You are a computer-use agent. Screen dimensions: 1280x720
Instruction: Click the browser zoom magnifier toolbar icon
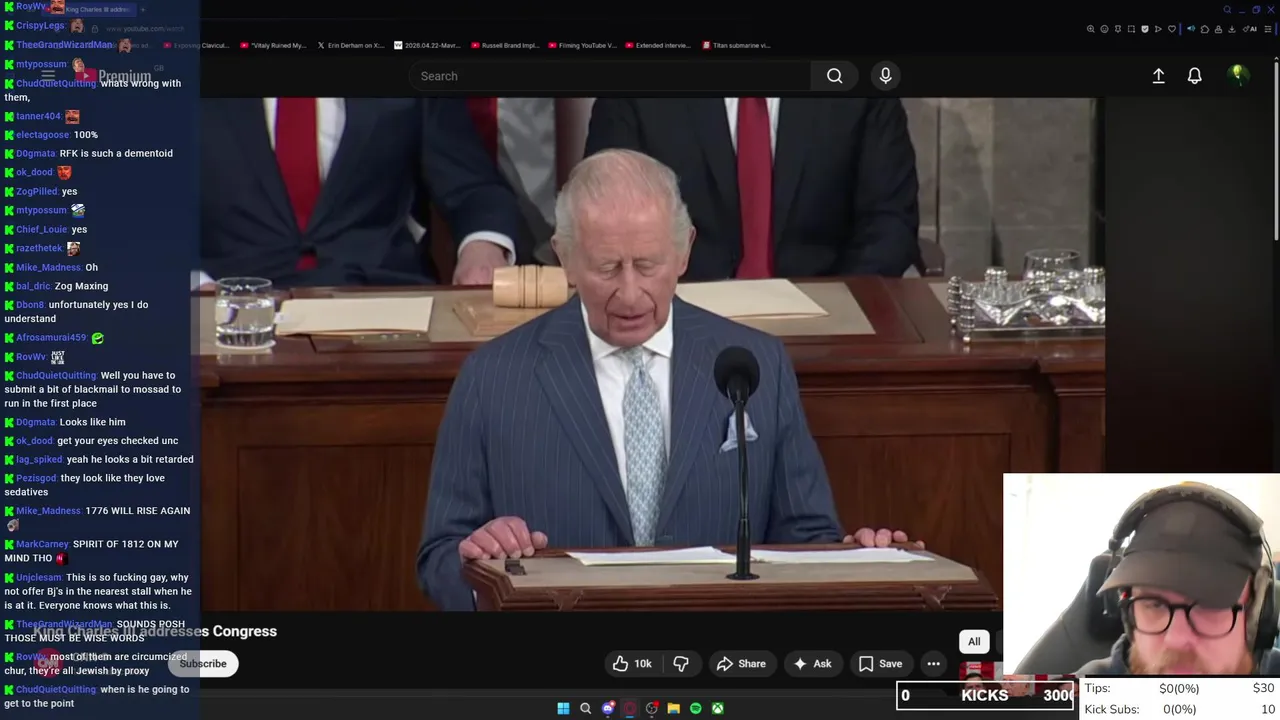click(1090, 29)
